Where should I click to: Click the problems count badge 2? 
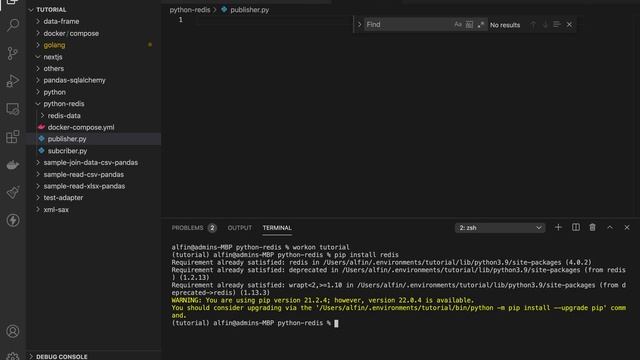[x=212, y=228]
